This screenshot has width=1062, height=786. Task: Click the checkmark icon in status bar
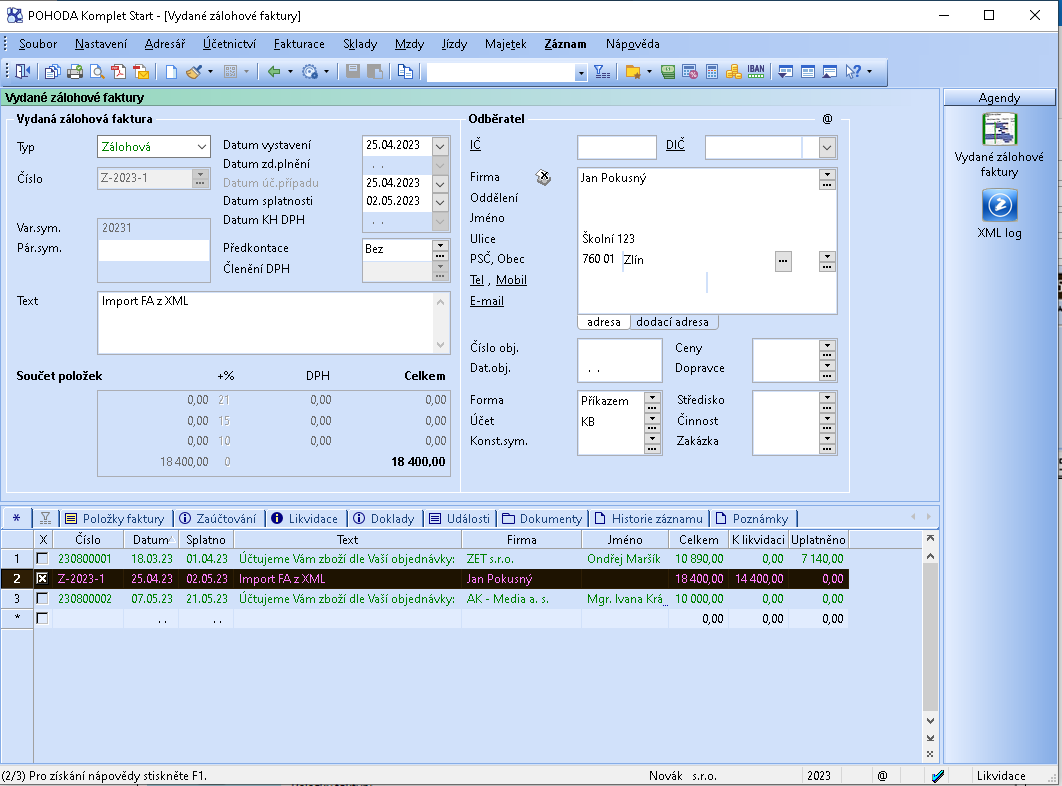(x=938, y=776)
